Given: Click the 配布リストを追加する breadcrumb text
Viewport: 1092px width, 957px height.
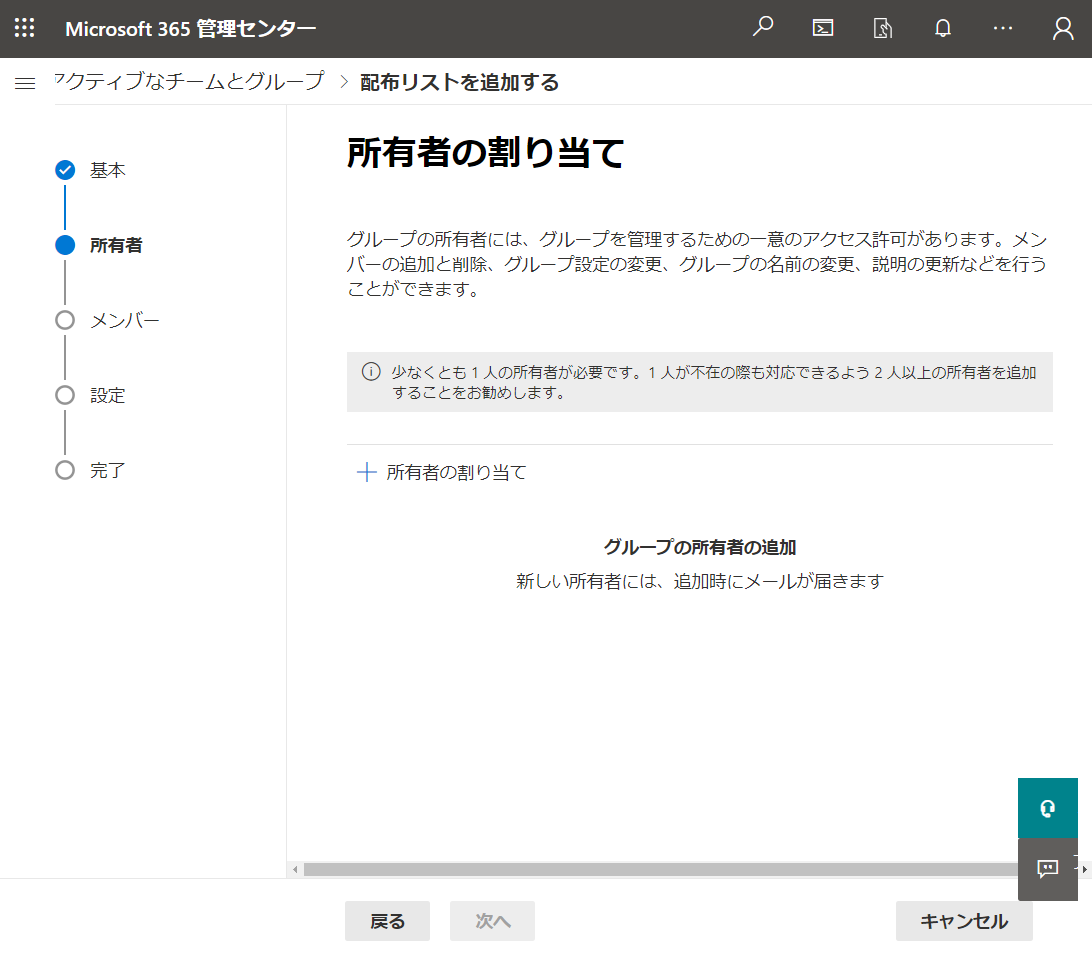Looking at the screenshot, I should tap(460, 82).
